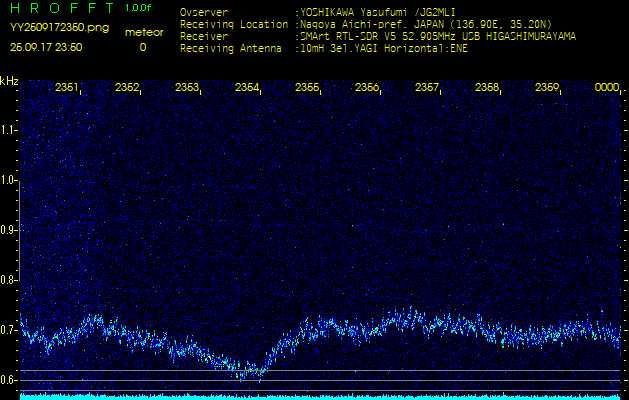
Task: Click the cyan noise band at bottom
Action: [320, 396]
